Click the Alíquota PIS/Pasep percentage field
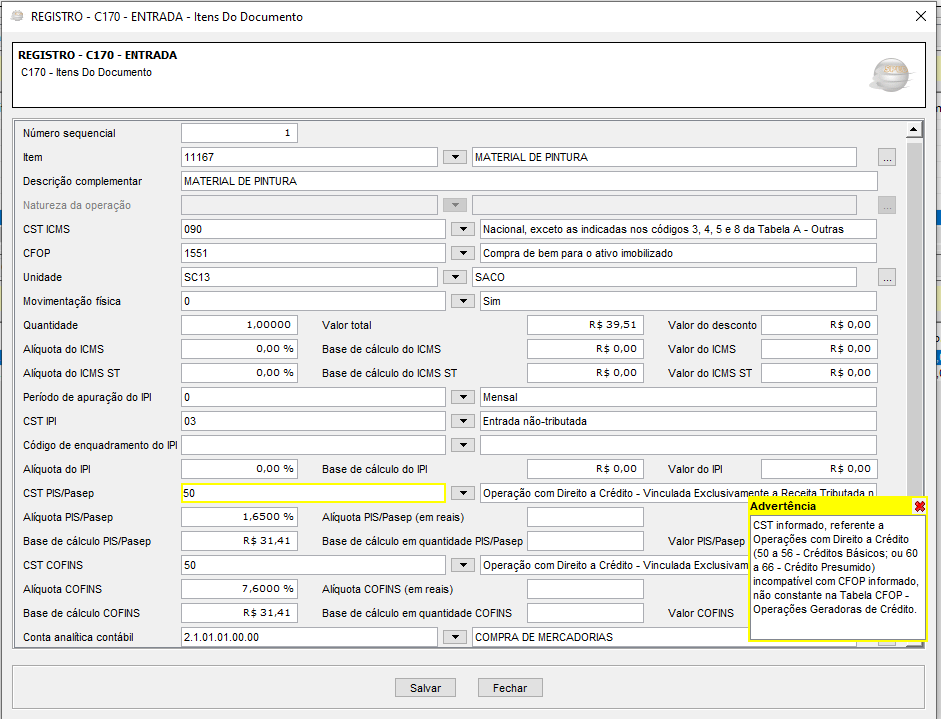The height and width of the screenshot is (719, 941). [x=239, y=517]
